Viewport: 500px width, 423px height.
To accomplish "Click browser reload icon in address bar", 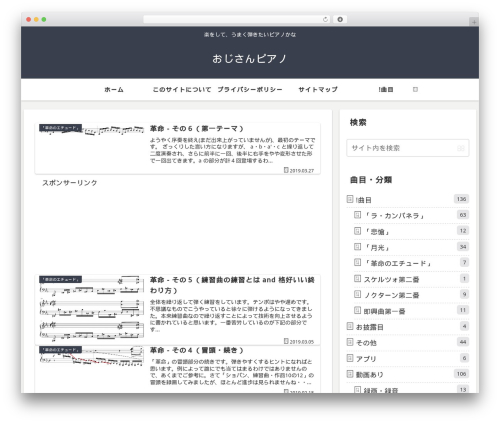I will coord(325,19).
